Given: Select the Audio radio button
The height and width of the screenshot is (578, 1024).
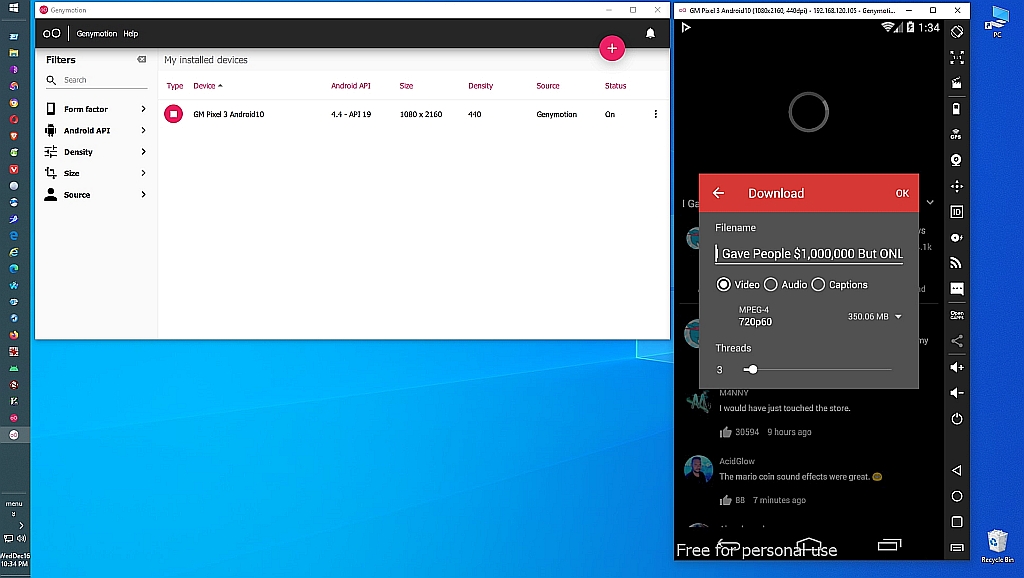Looking at the screenshot, I should pyautogui.click(x=771, y=285).
